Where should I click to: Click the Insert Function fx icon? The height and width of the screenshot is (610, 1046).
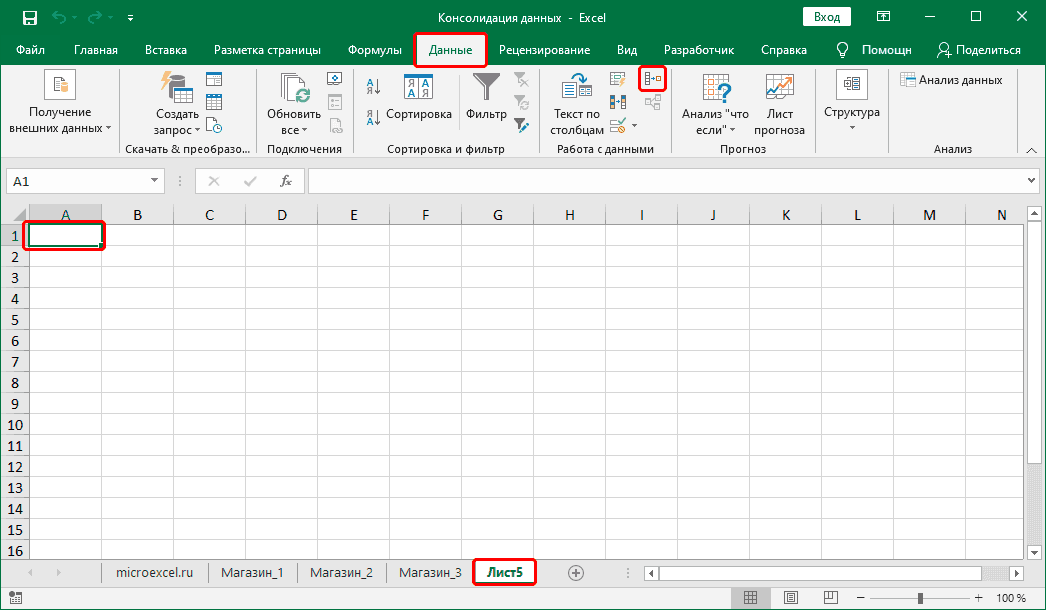point(287,181)
